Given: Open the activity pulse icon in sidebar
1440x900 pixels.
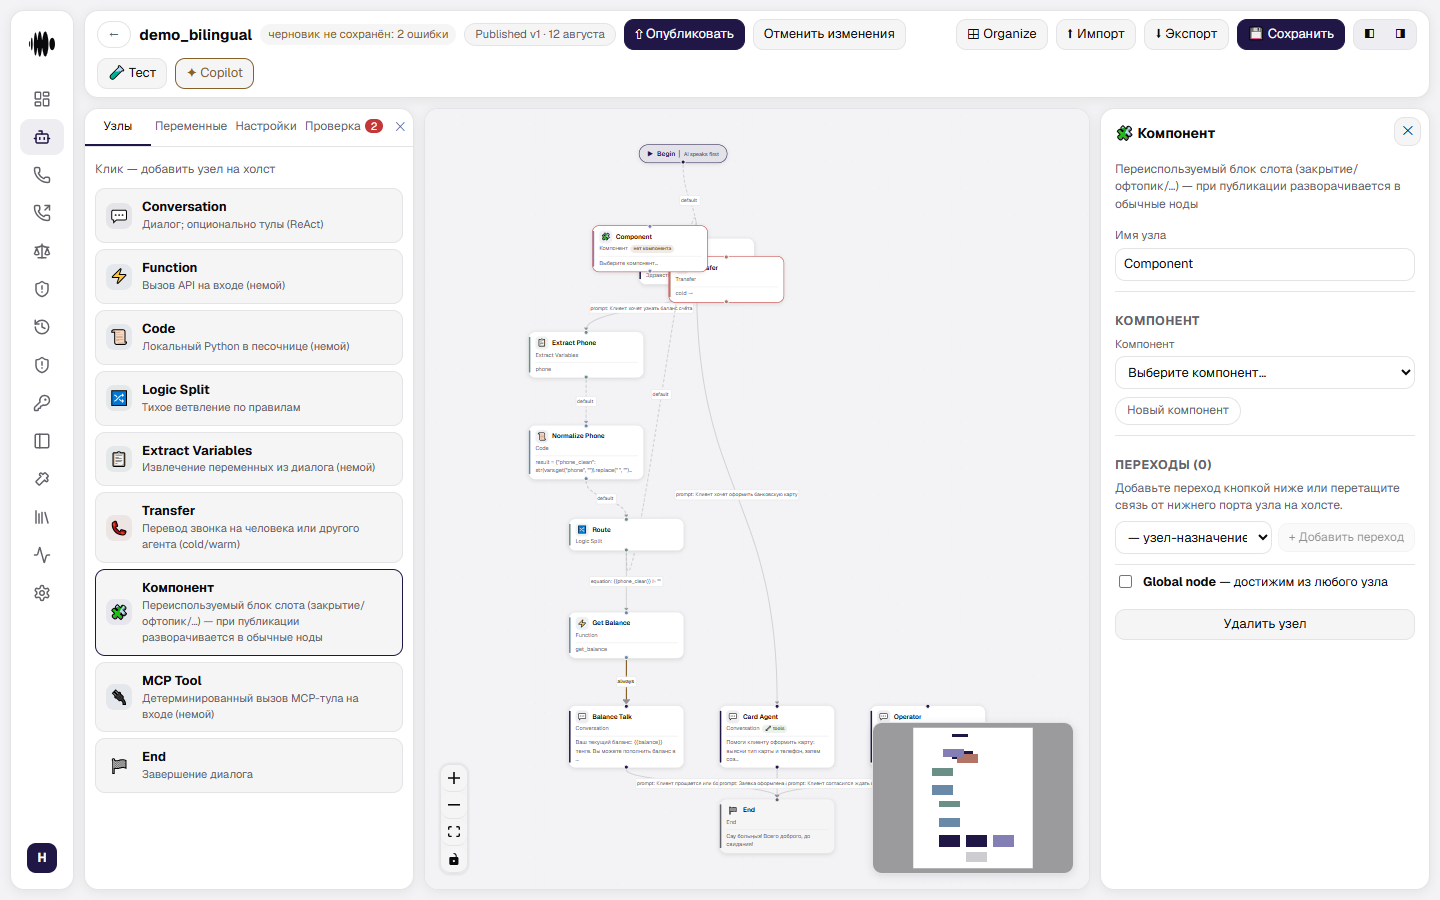Looking at the screenshot, I should tap(42, 555).
